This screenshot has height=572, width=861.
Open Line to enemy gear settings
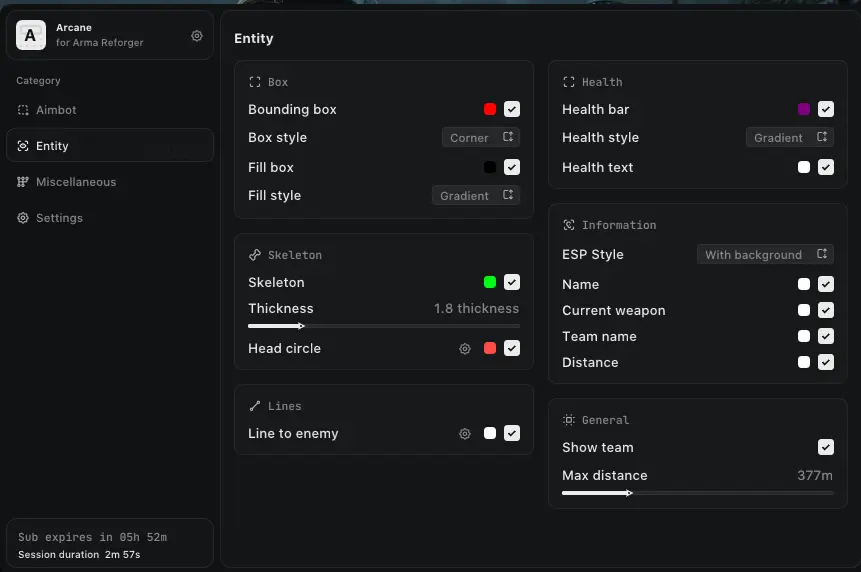tap(465, 434)
